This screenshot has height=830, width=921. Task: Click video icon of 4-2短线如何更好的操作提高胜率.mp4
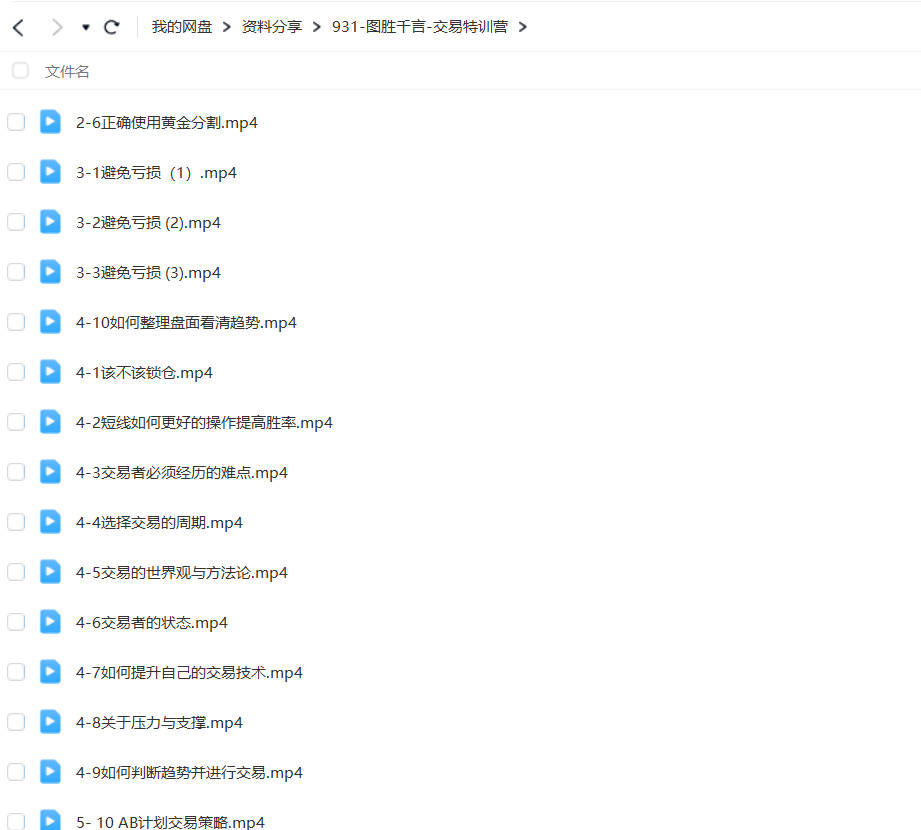point(50,421)
